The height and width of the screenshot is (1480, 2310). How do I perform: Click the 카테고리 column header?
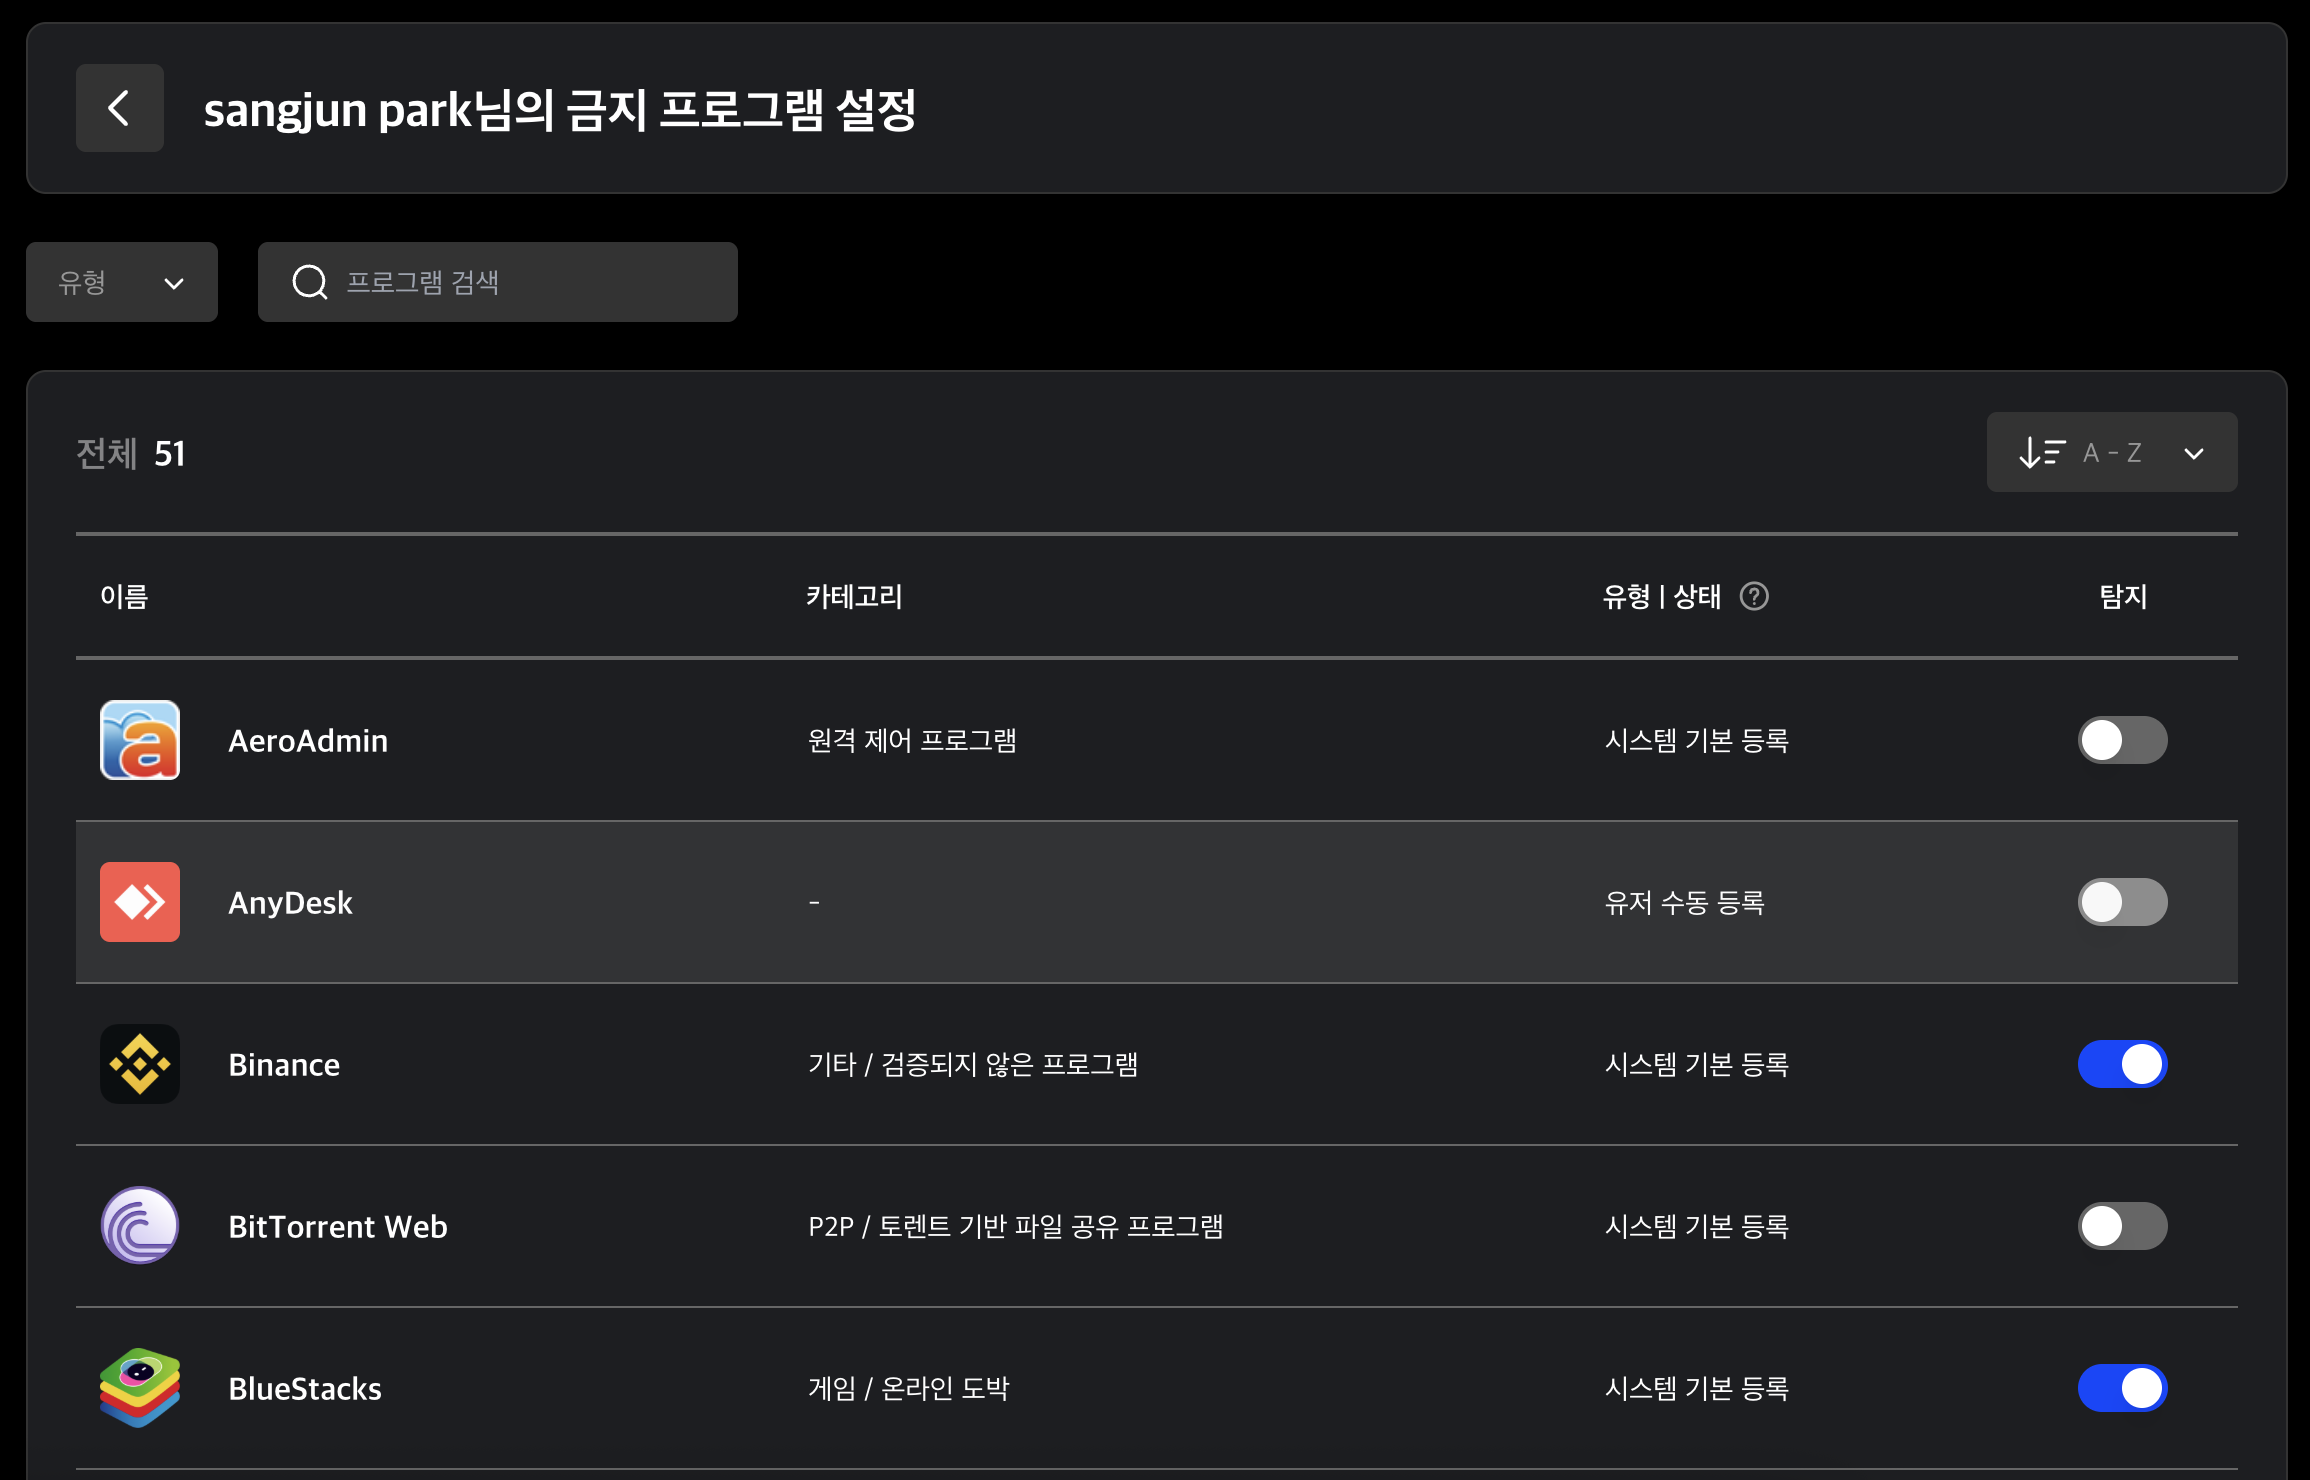pos(854,596)
